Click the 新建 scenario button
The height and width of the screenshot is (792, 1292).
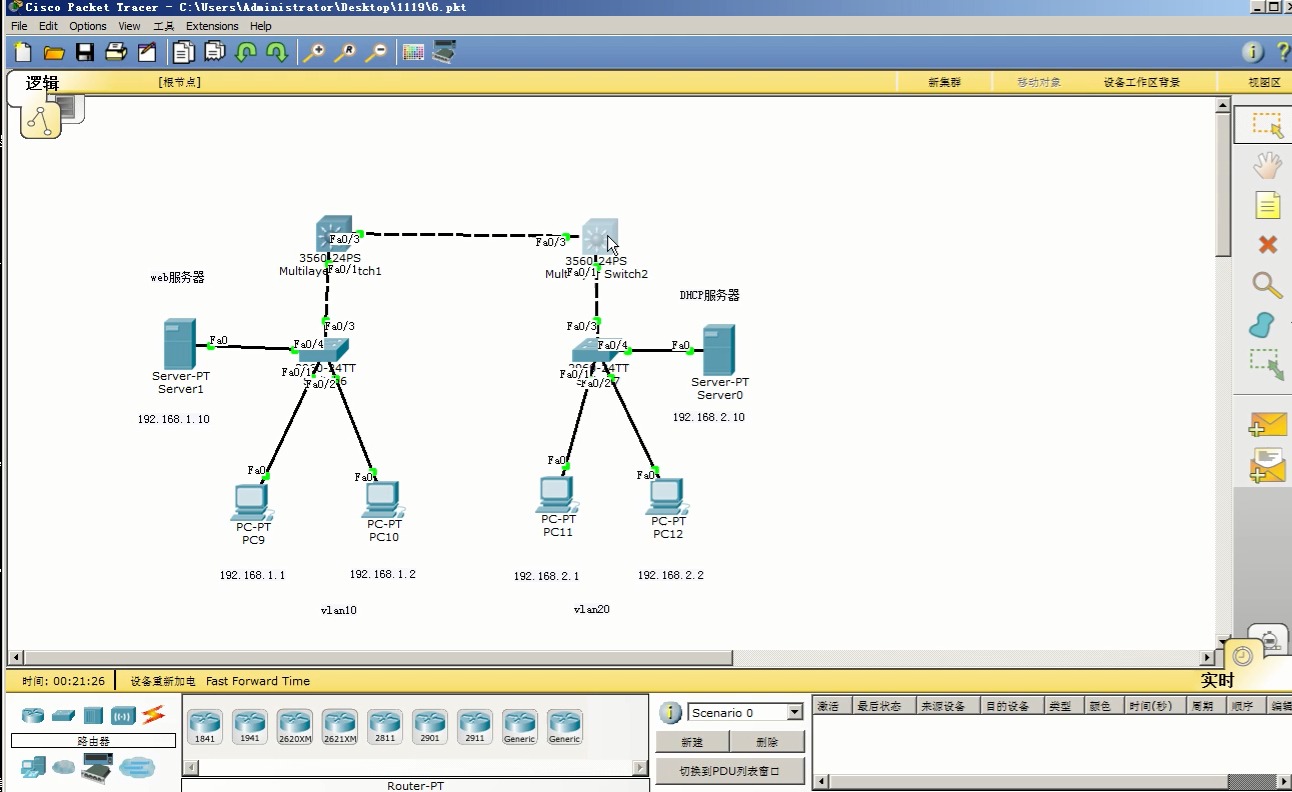[x=692, y=742]
